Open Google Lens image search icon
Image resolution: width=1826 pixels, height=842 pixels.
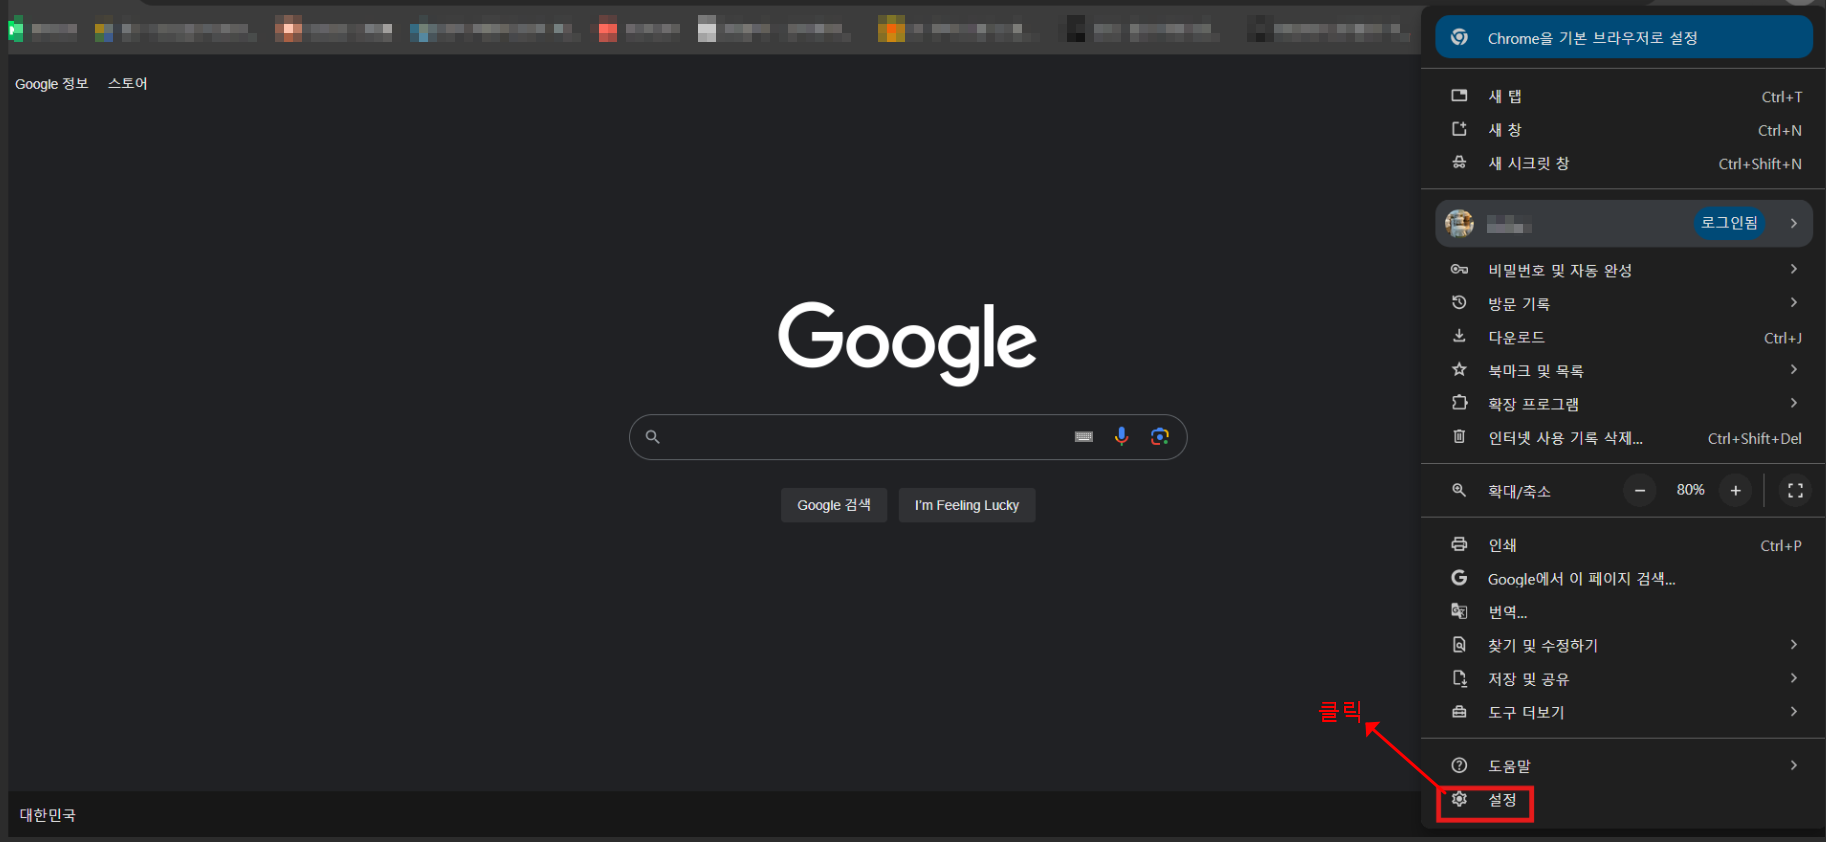(x=1159, y=436)
